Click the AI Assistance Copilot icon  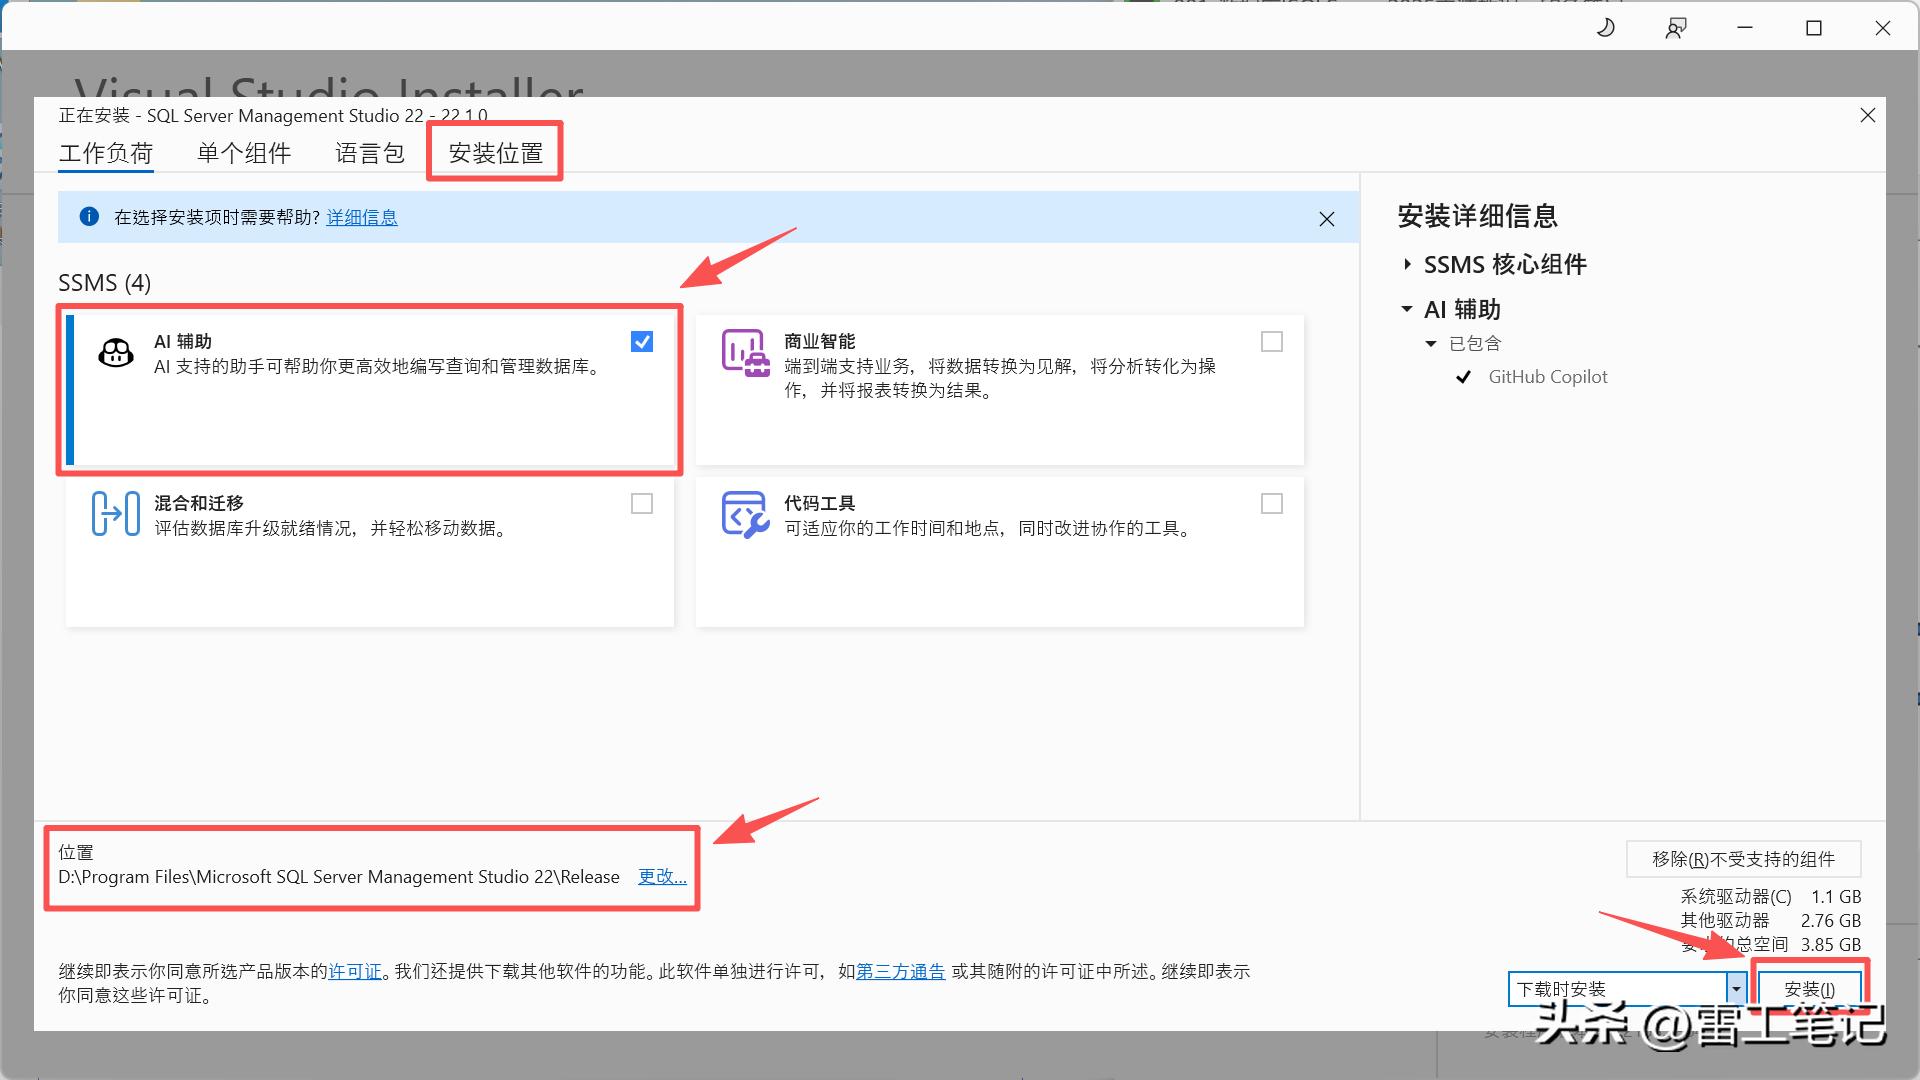(116, 353)
